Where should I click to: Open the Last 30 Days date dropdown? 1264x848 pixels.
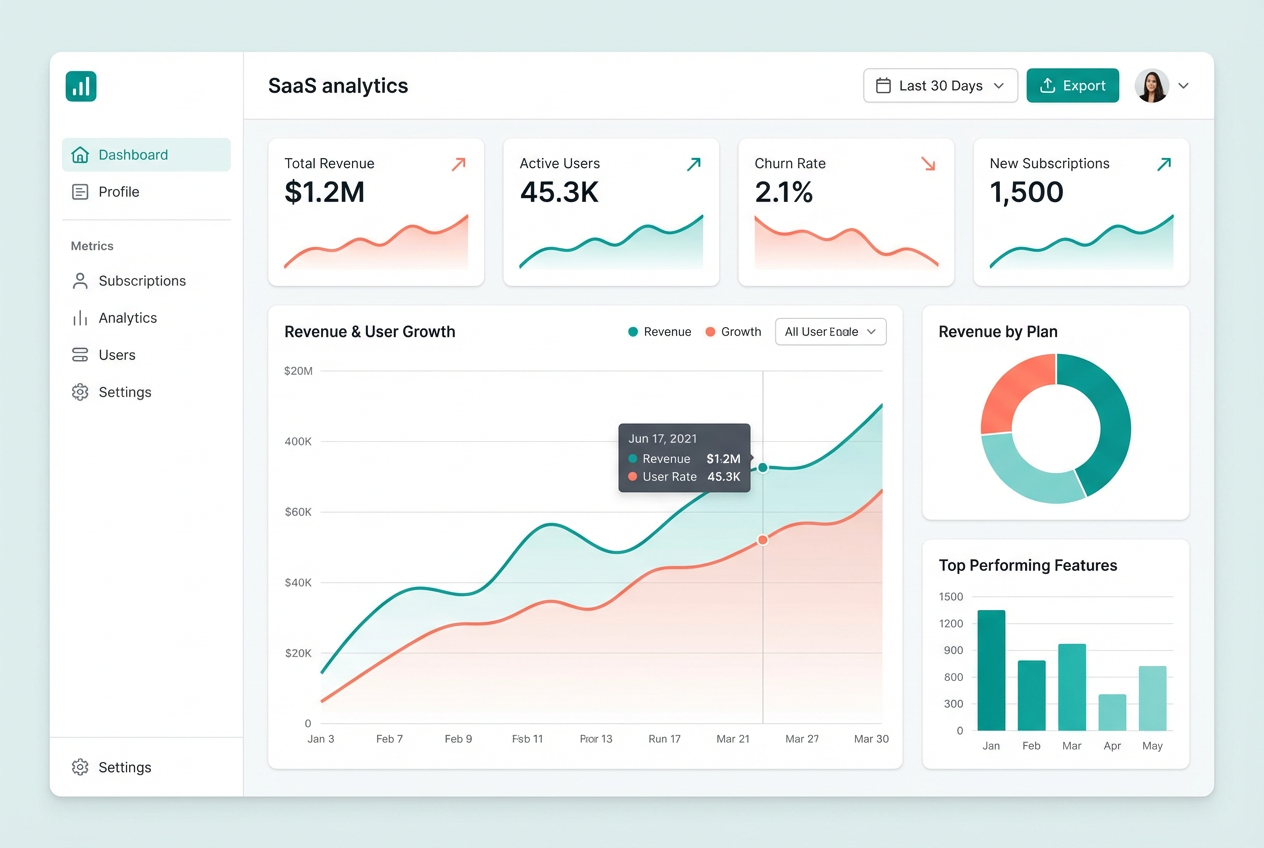pyautogui.click(x=940, y=86)
